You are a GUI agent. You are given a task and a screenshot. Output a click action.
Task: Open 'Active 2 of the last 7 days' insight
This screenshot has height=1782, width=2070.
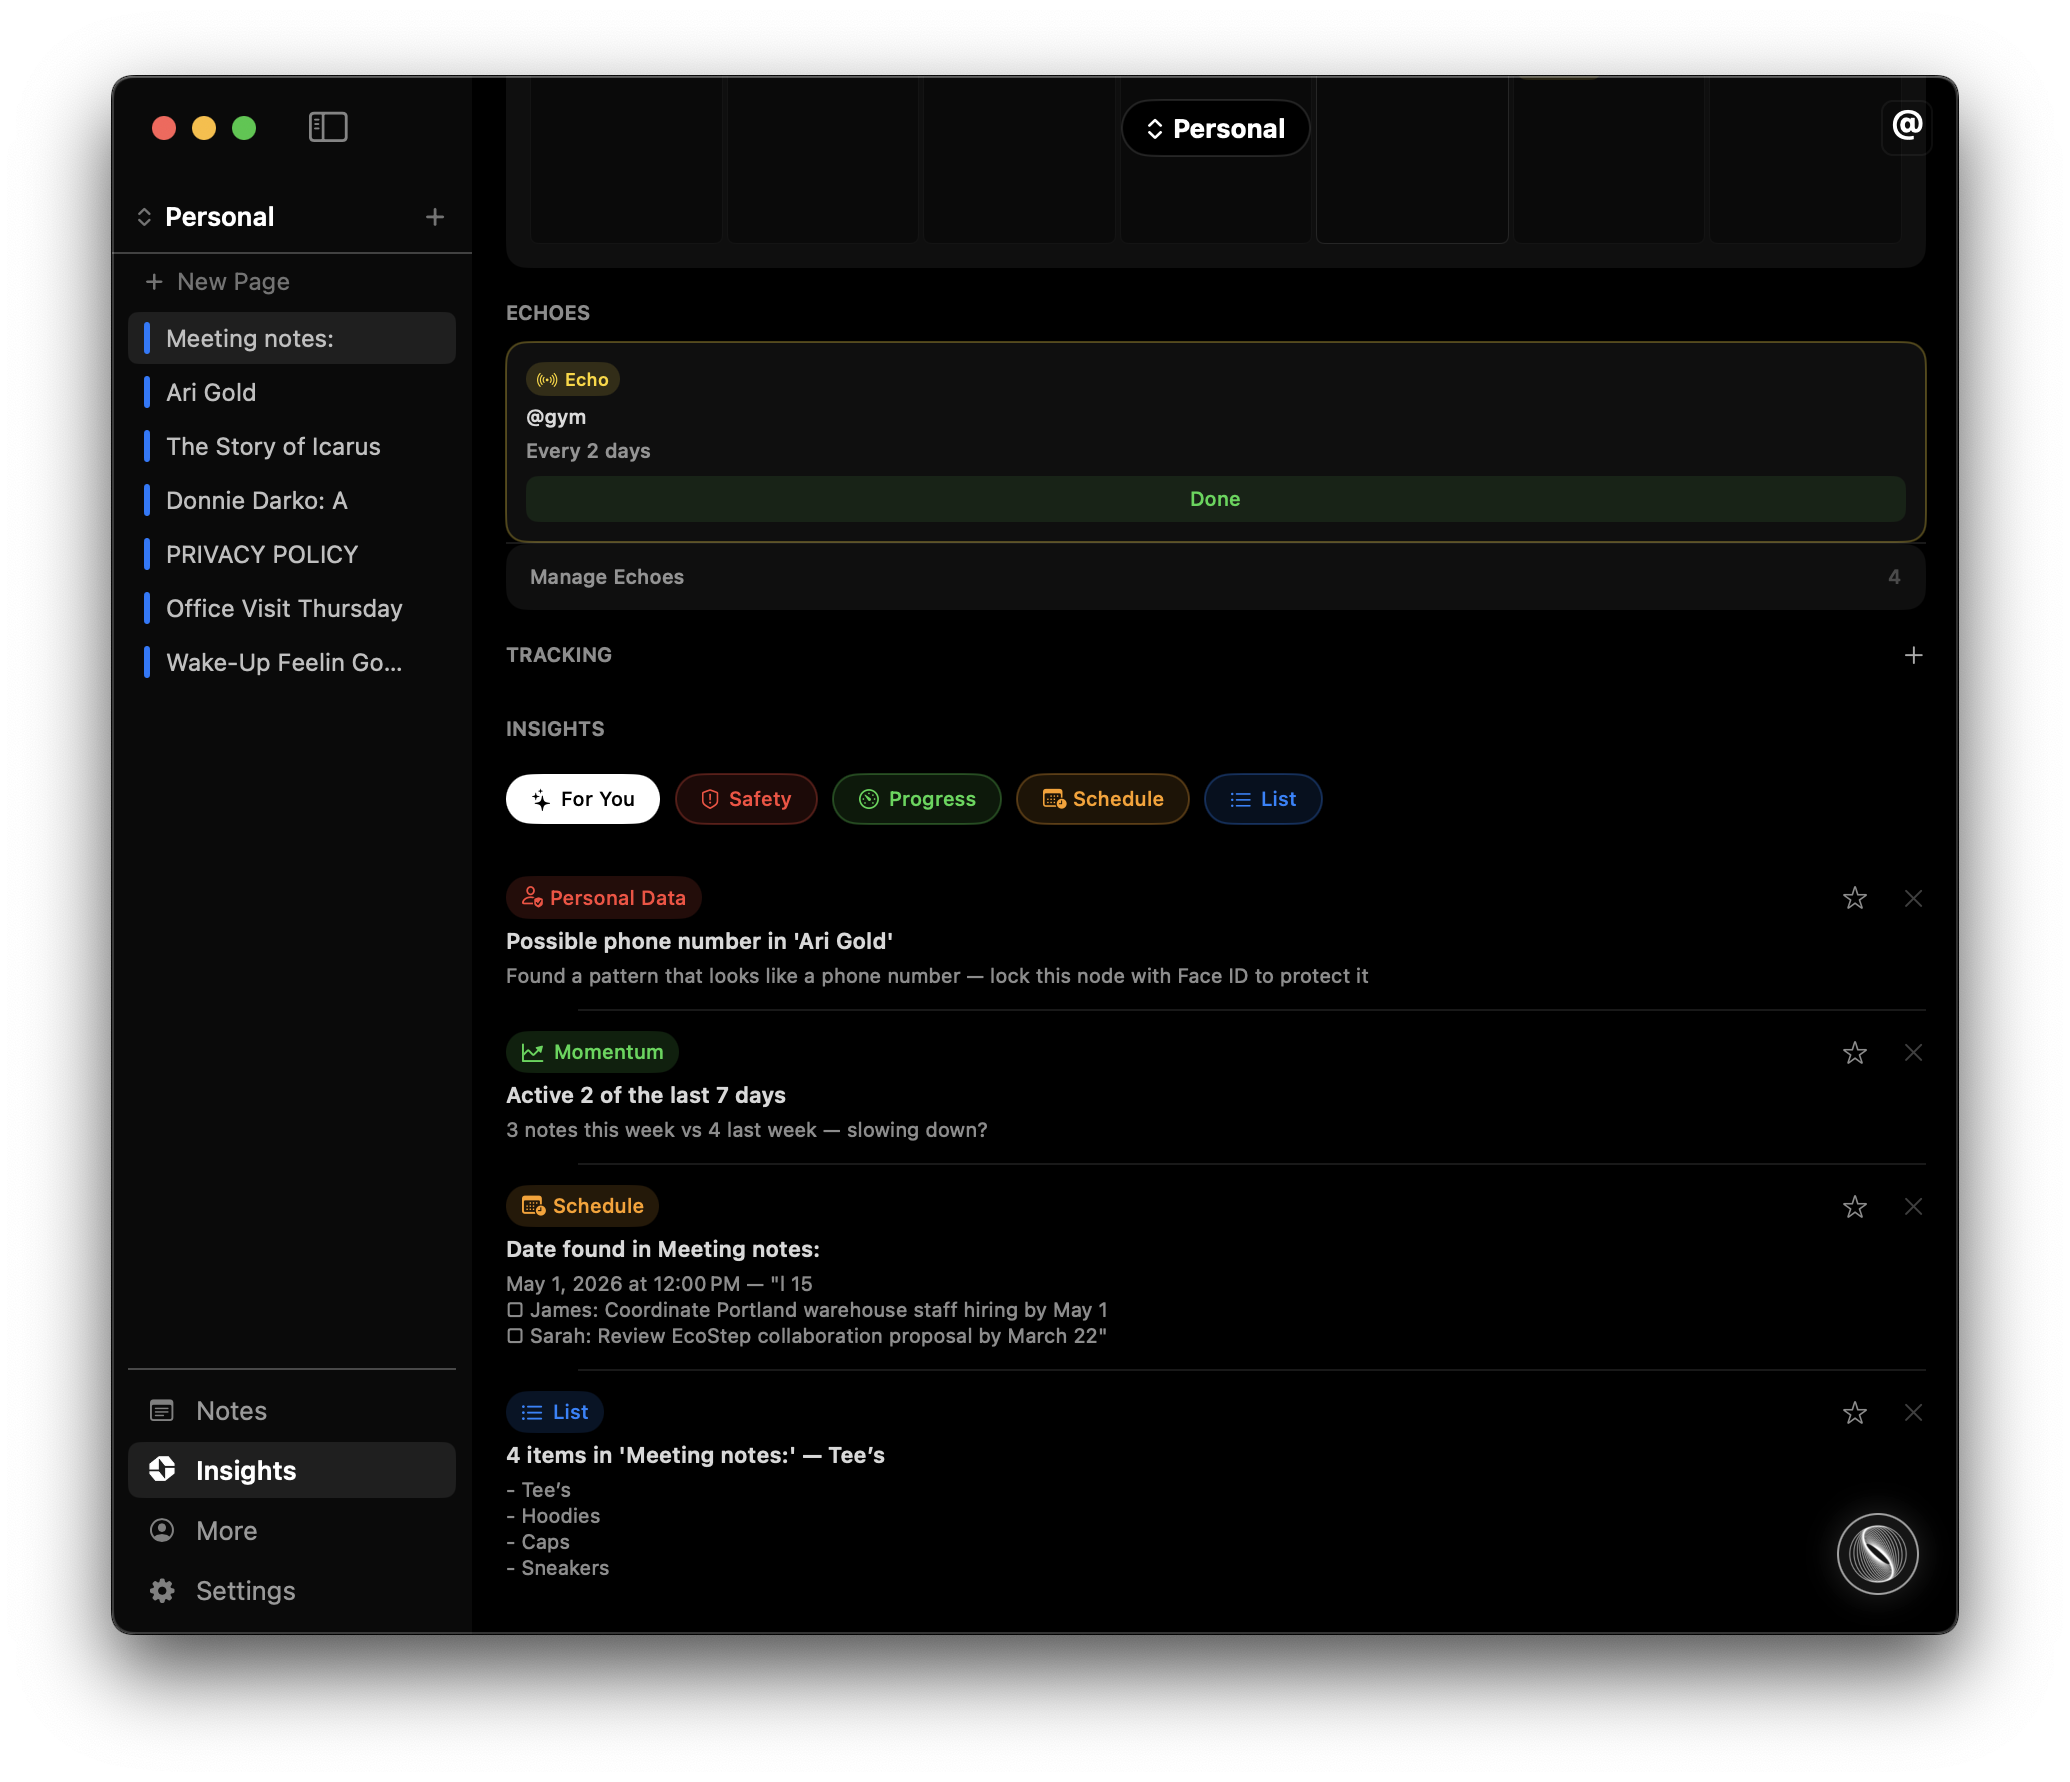click(x=646, y=1094)
